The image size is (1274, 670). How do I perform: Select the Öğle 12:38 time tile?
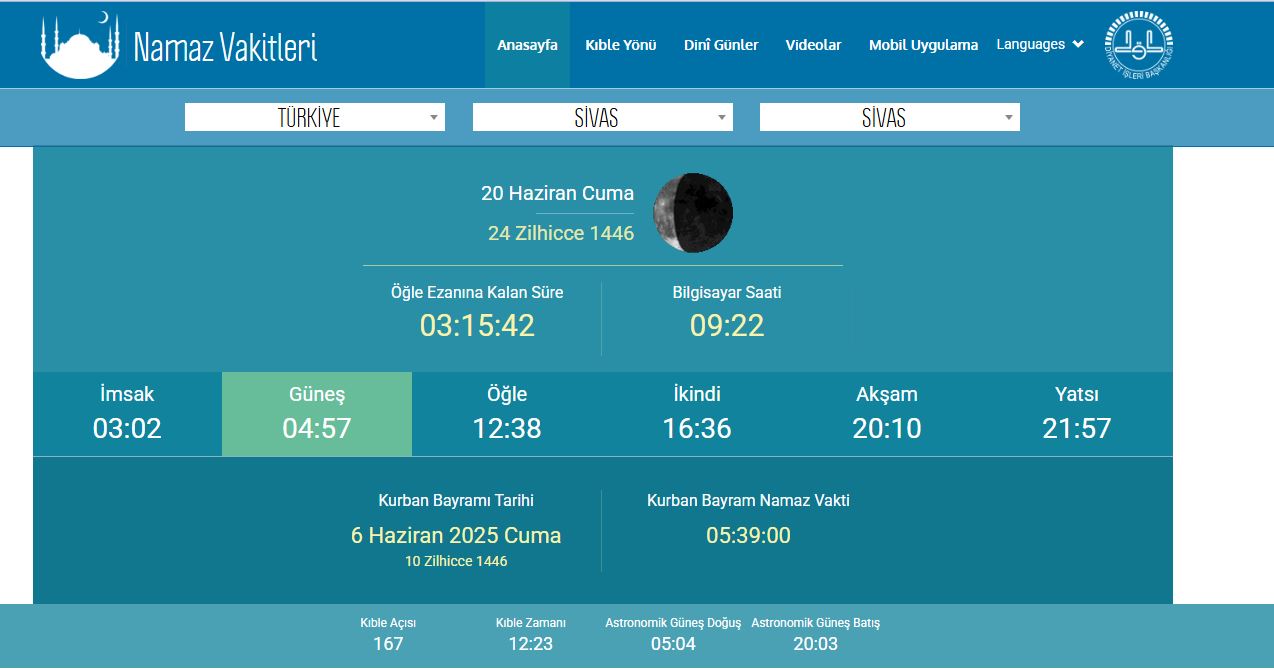tap(507, 414)
